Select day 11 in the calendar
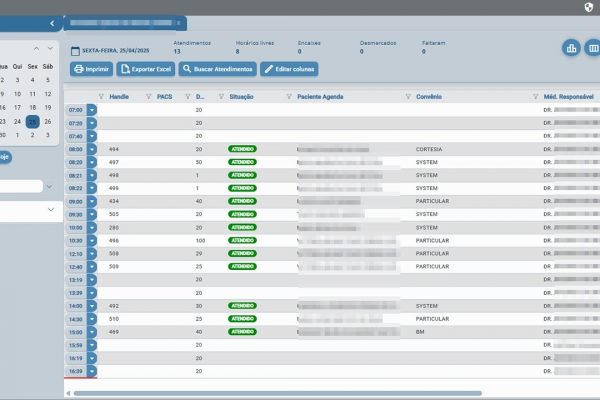The width and height of the screenshot is (600, 400). coord(33,94)
